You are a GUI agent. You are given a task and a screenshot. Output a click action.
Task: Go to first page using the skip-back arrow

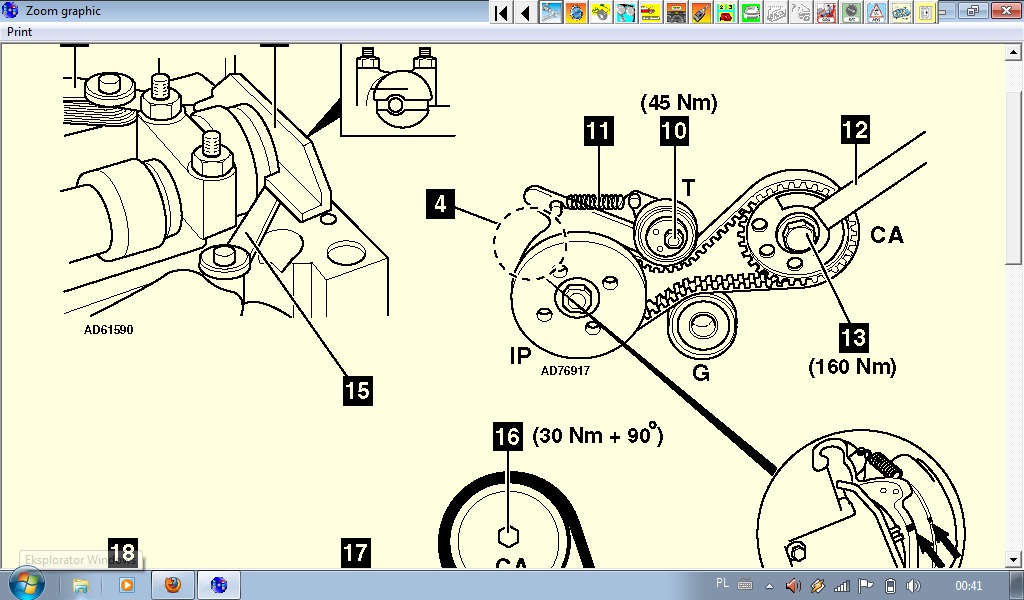click(501, 12)
